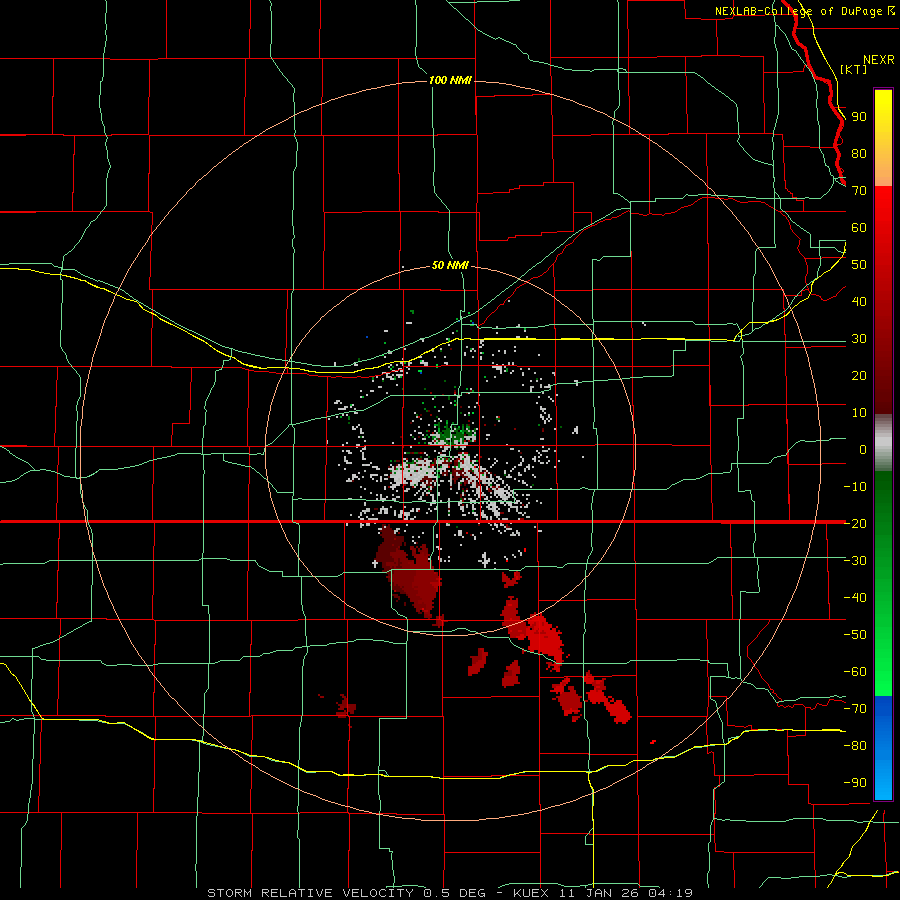
Task: Click the "100 NMI" range ring label
Action: (450, 80)
